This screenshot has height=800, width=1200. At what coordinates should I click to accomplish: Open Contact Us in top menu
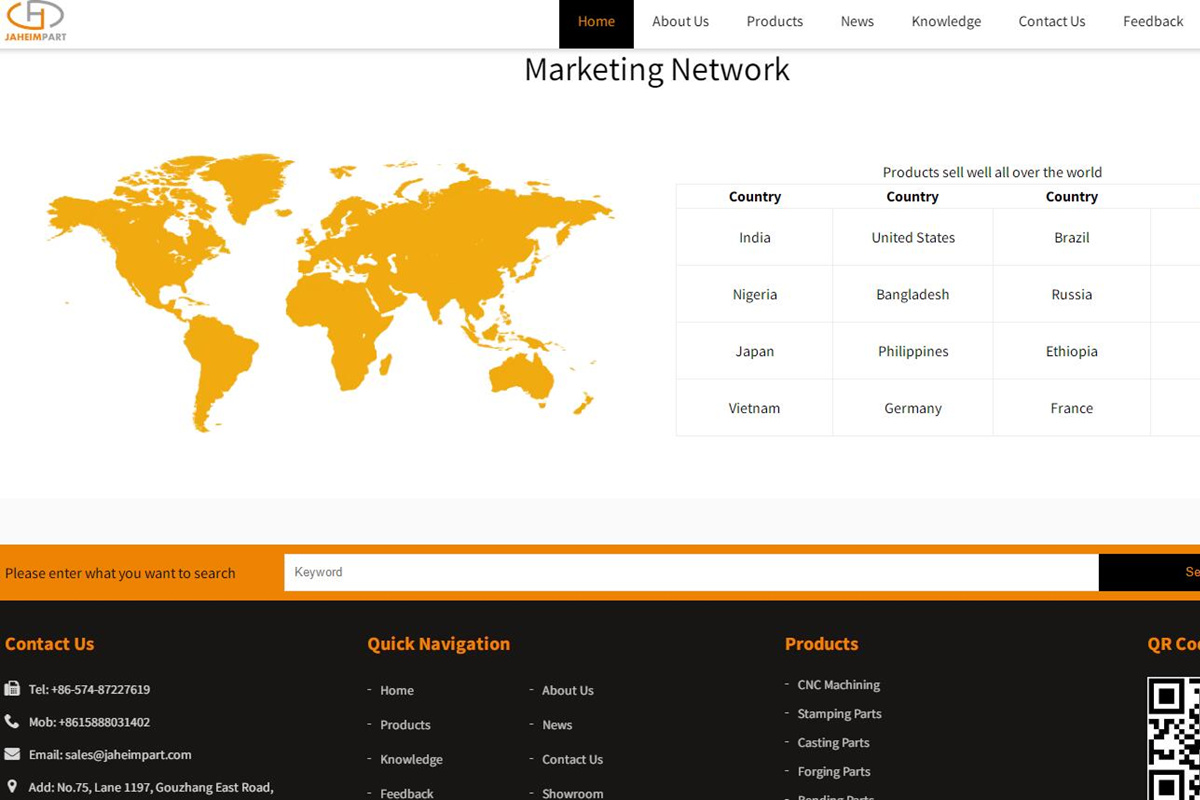tap(1051, 22)
